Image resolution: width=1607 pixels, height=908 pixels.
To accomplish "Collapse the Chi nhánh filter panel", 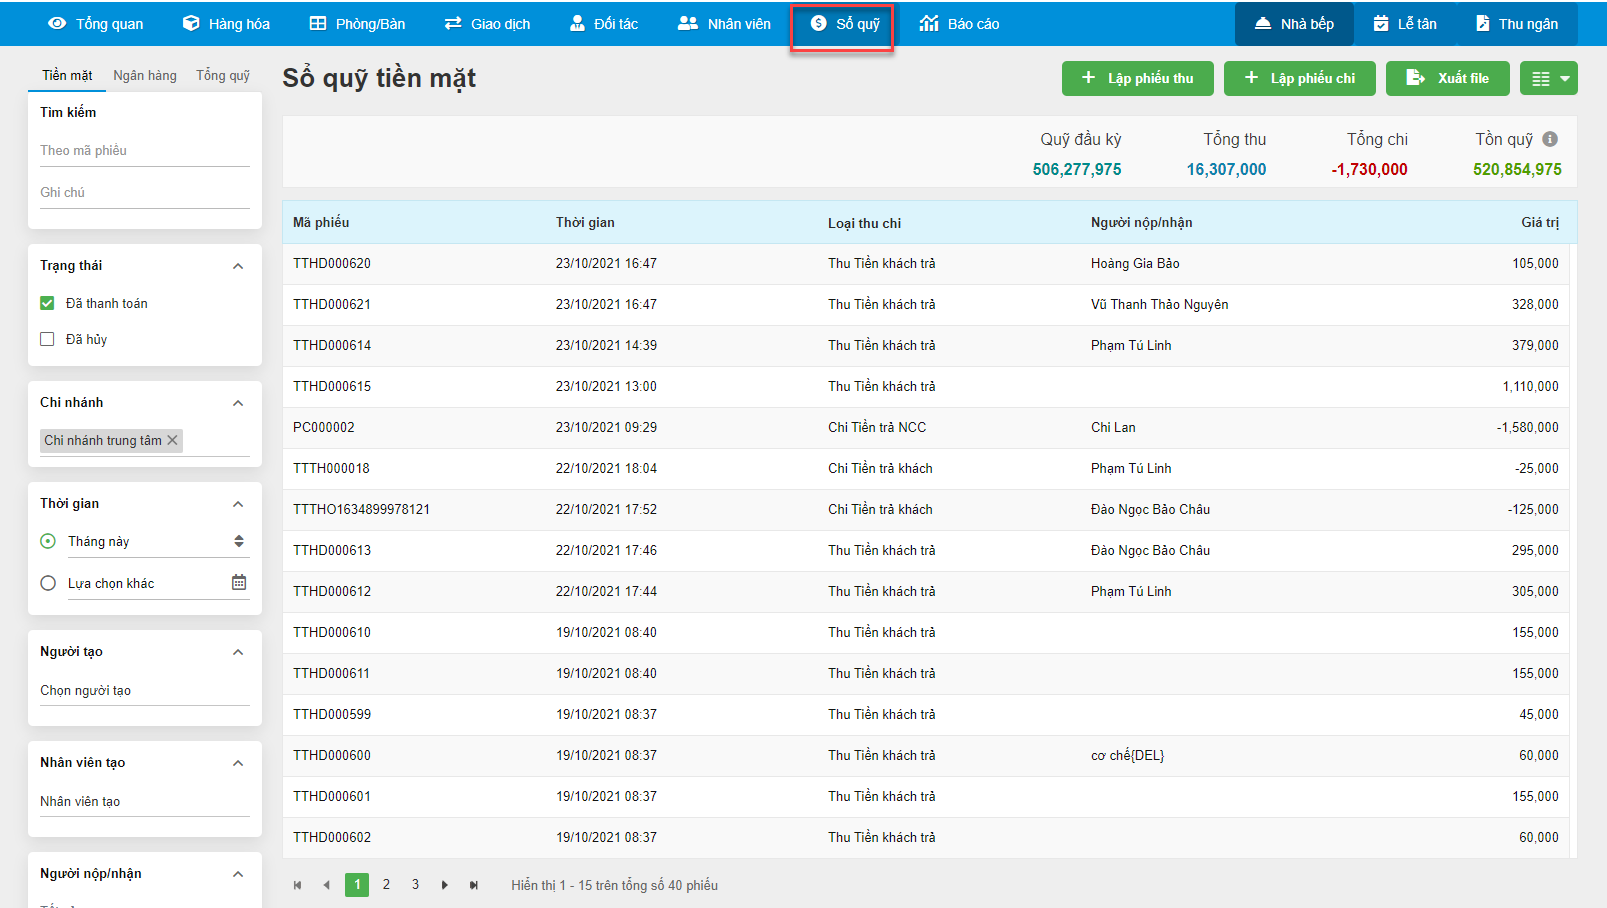I will point(238,403).
